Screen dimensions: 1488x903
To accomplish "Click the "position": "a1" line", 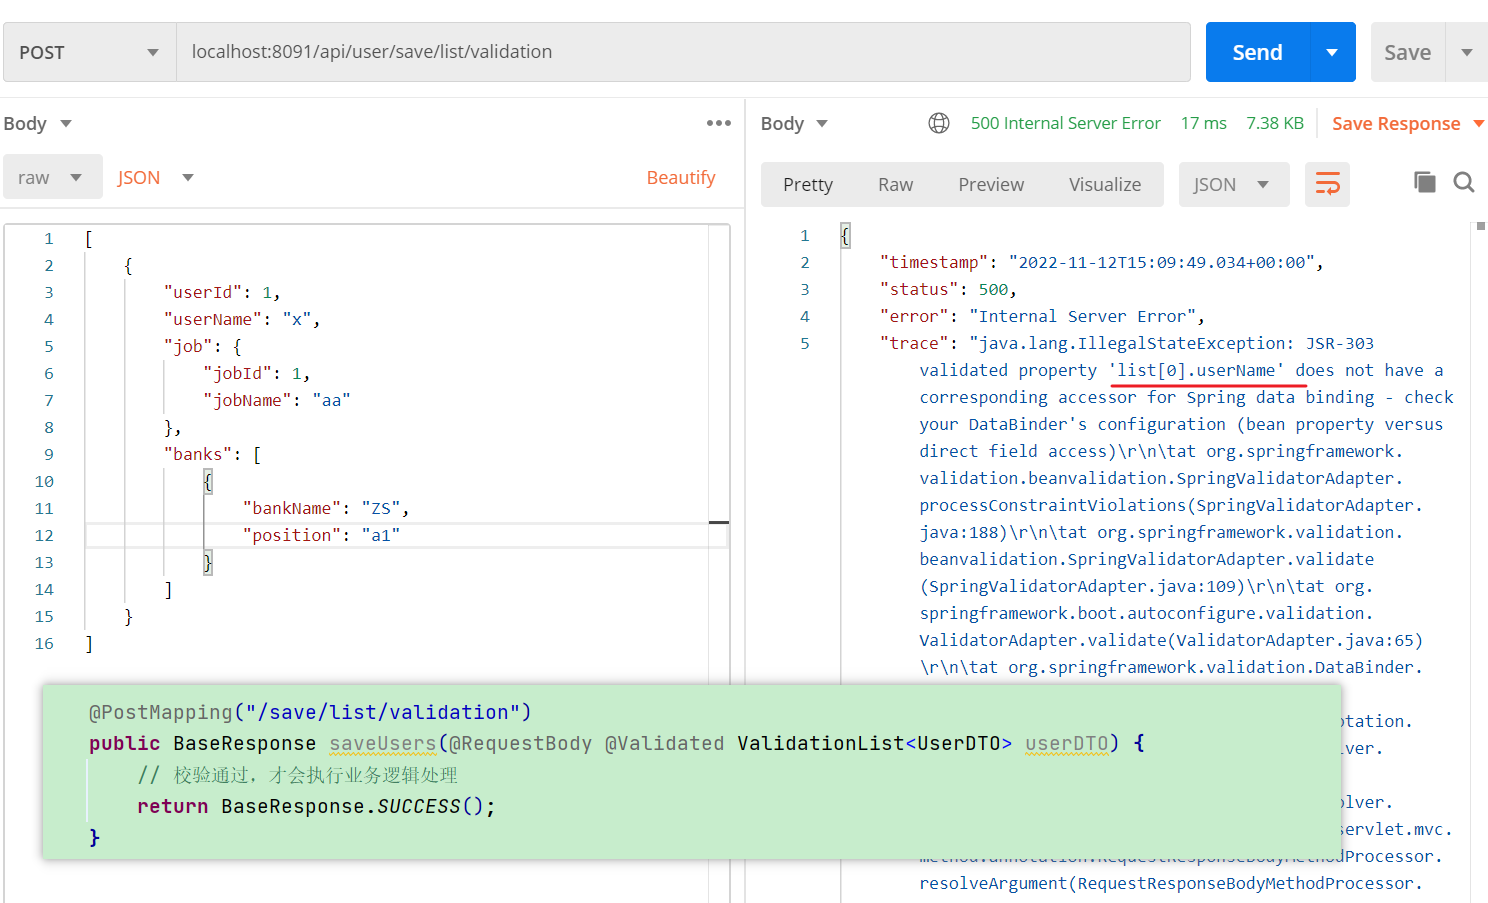I will [x=320, y=535].
